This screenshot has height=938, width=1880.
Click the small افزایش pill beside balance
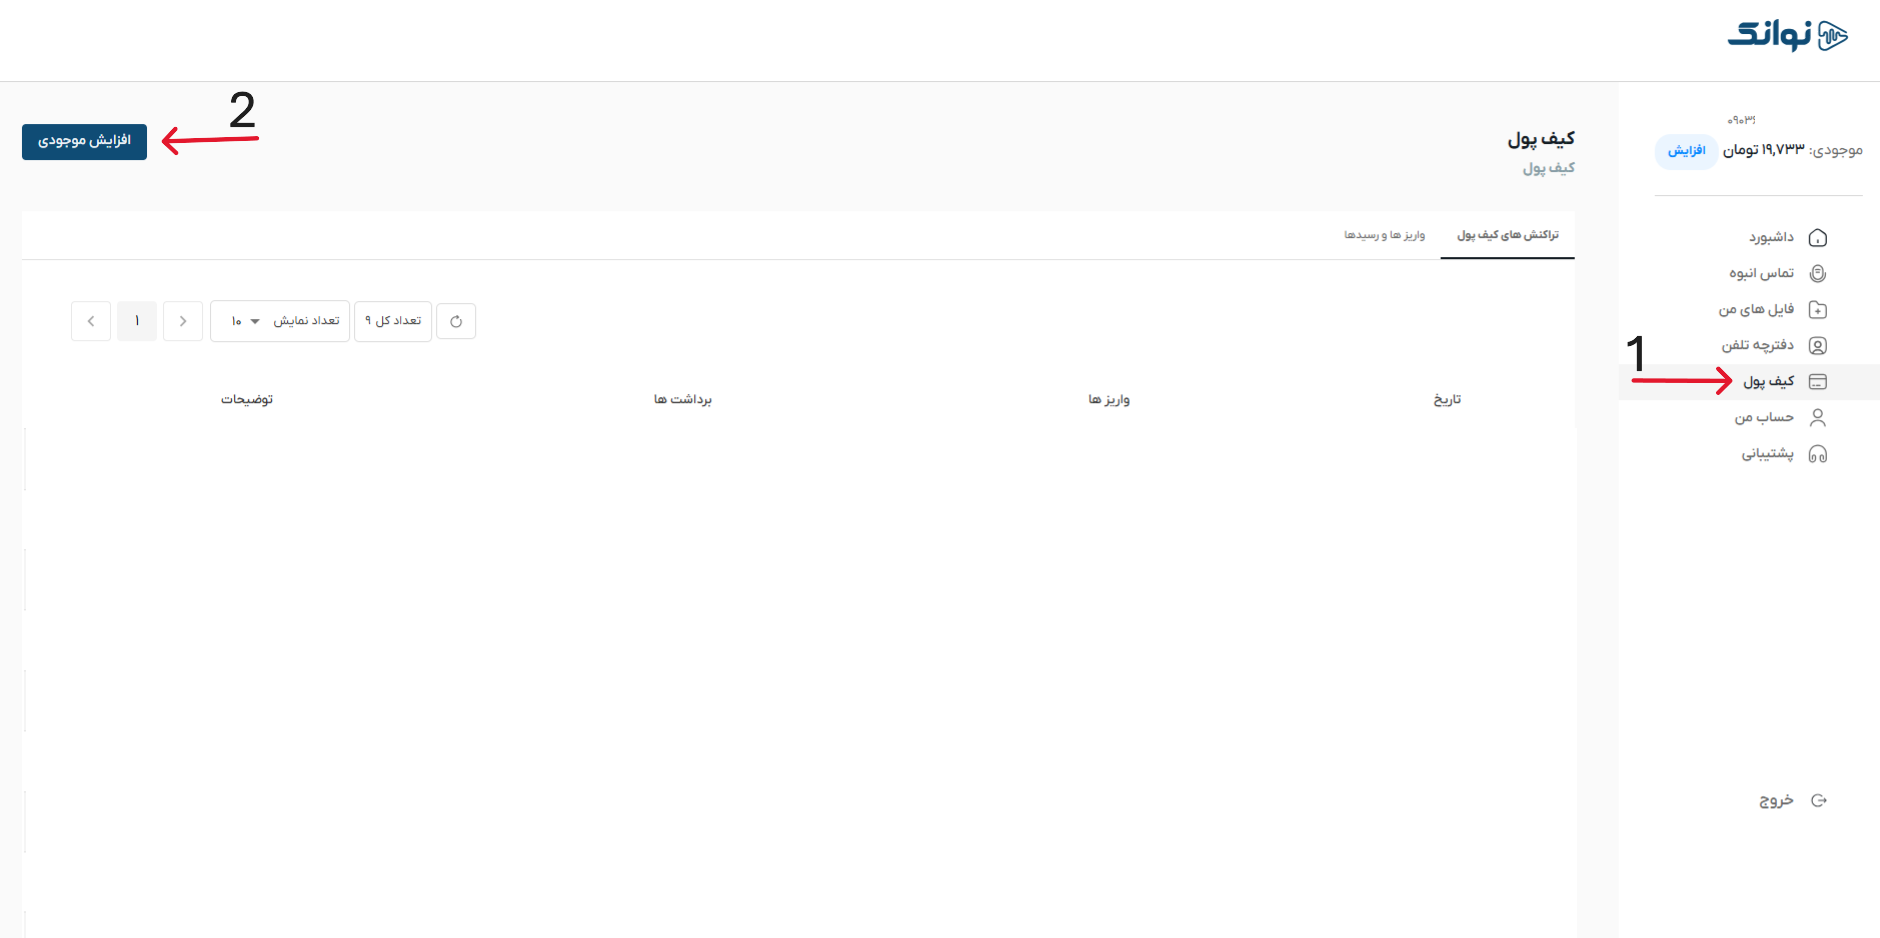tap(1686, 151)
